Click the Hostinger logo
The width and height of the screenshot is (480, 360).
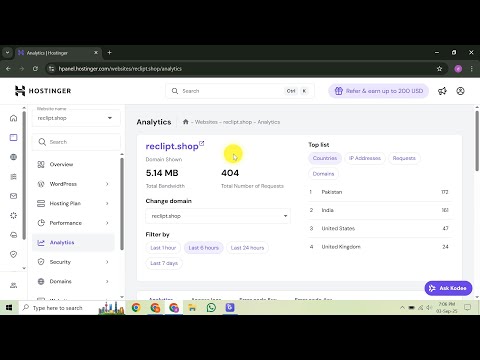click(43, 91)
